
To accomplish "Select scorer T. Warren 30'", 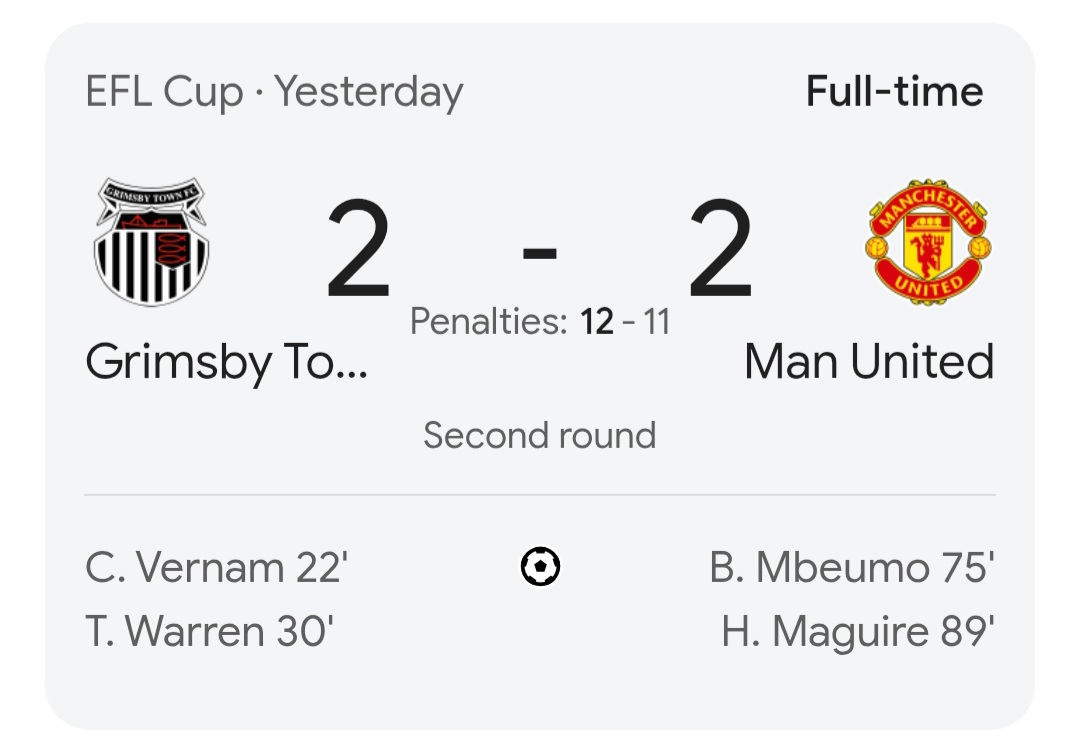I will [210, 631].
